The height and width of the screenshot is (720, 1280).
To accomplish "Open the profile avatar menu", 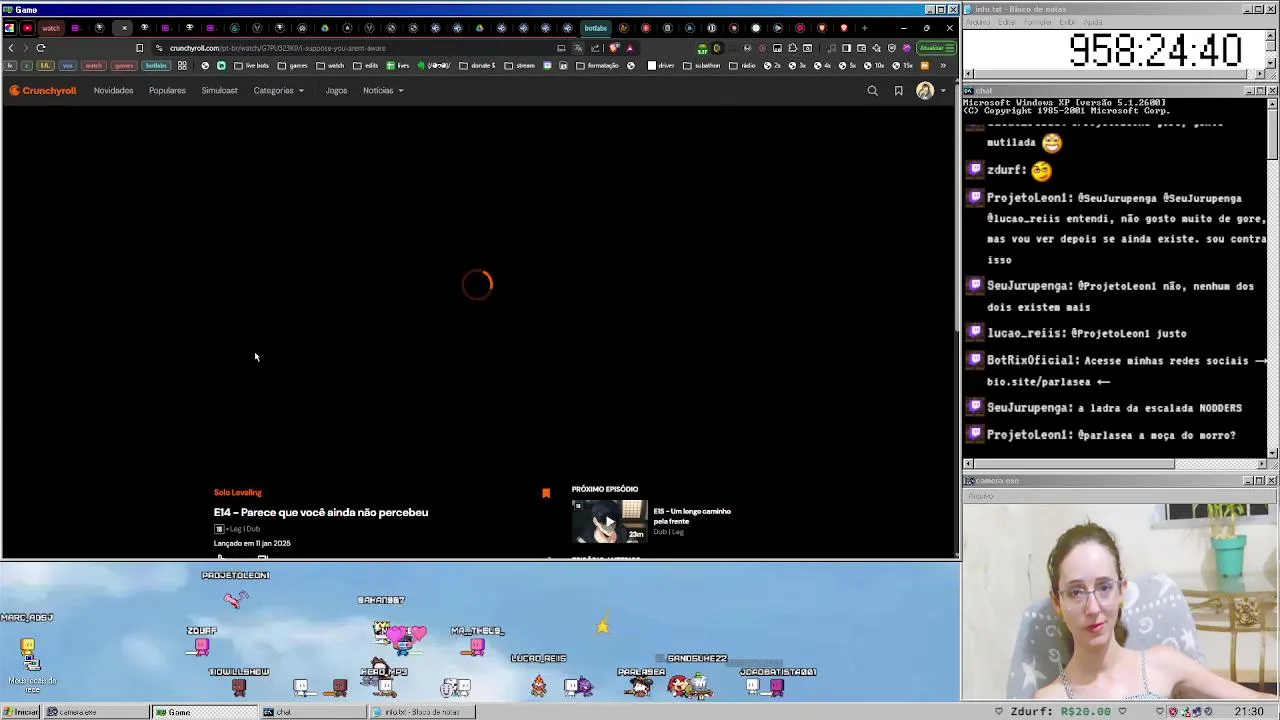I will coord(930,91).
